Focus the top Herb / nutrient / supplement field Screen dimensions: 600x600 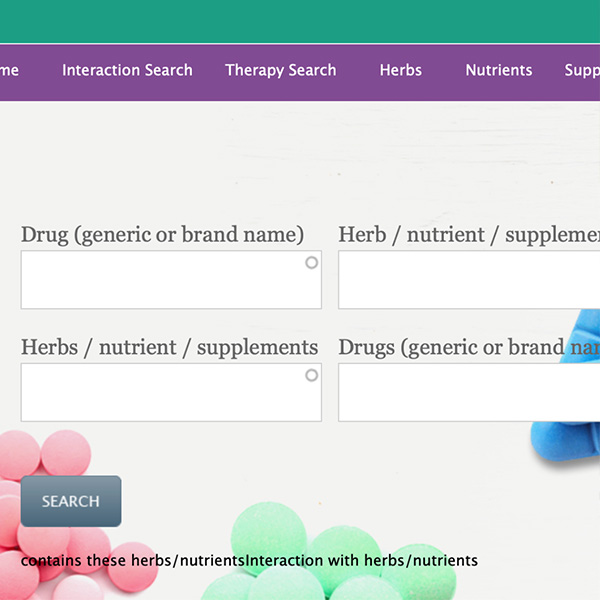tap(468, 280)
